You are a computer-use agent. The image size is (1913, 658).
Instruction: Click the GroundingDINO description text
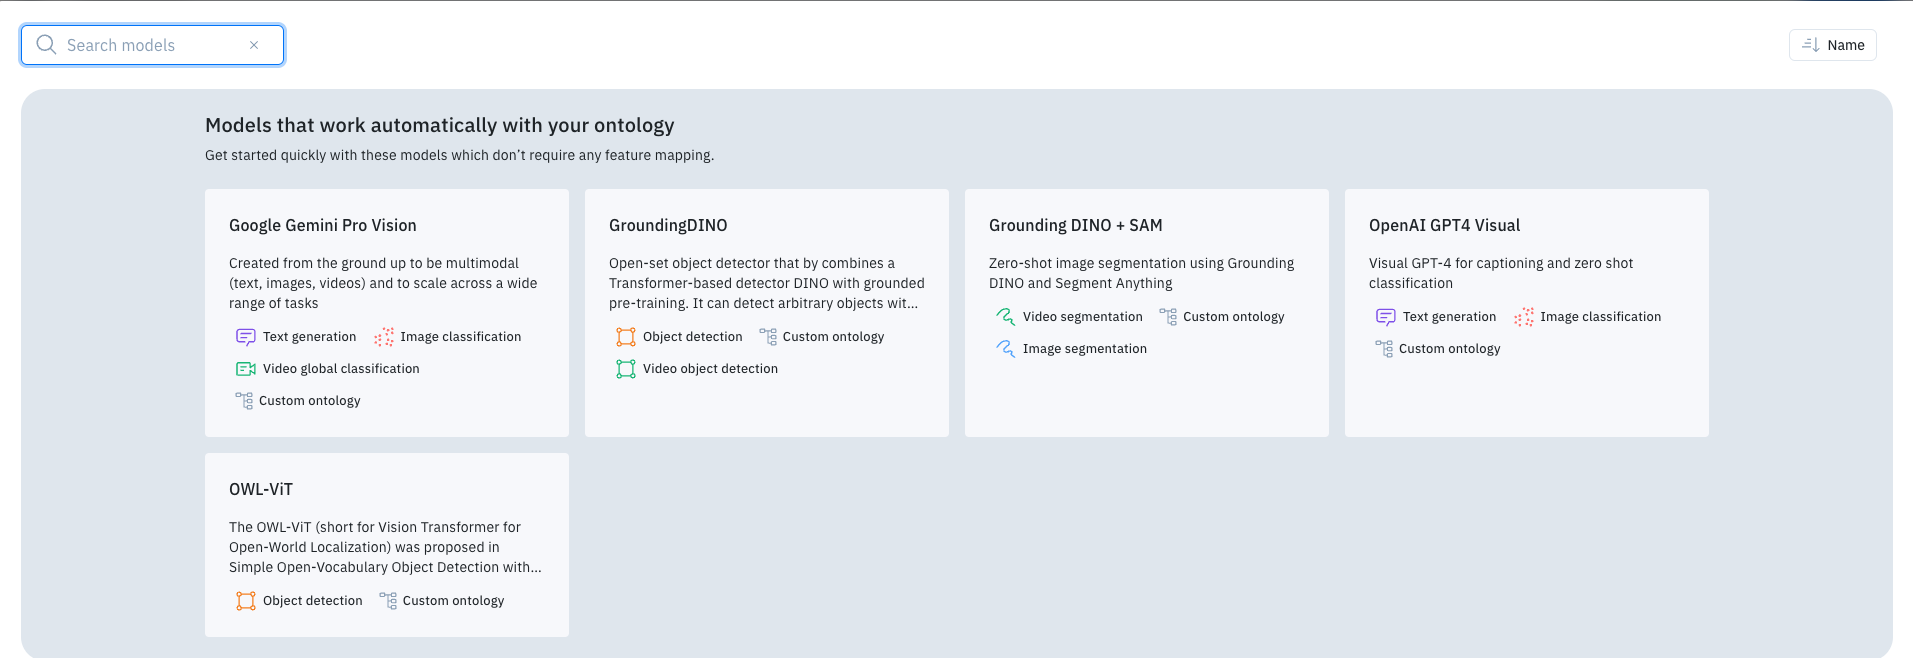767,283
